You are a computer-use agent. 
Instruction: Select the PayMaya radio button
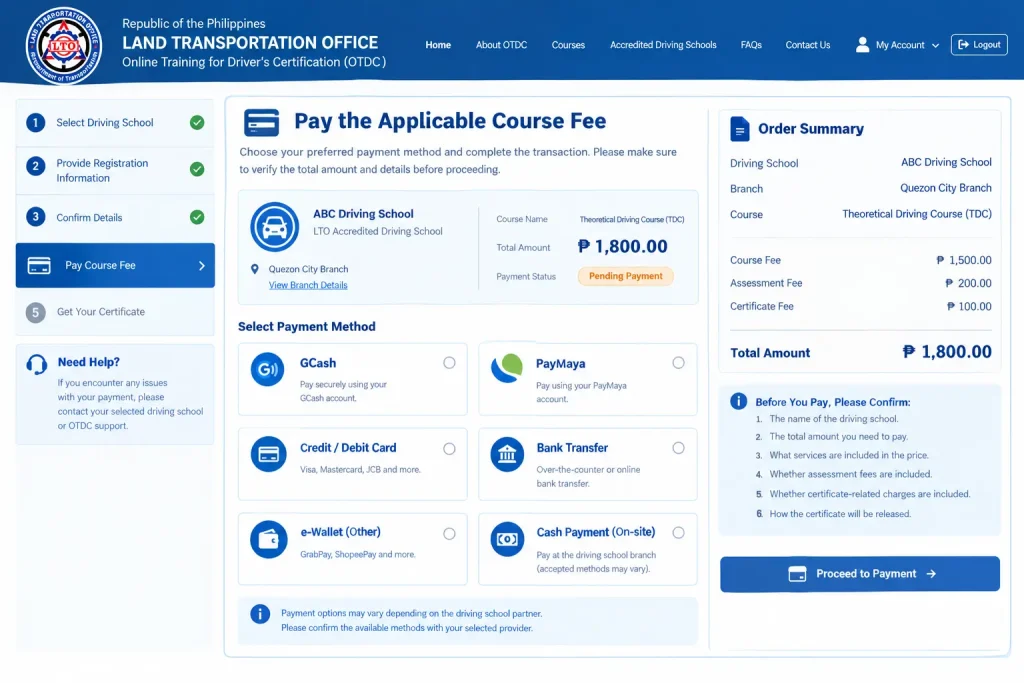click(679, 362)
